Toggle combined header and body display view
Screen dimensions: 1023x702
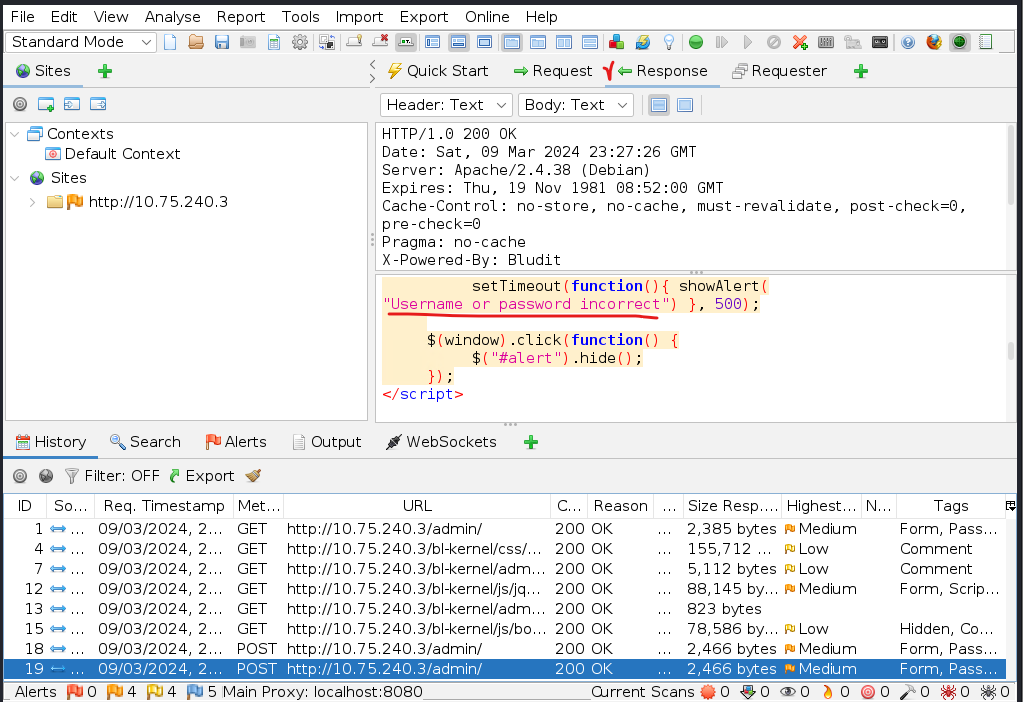[685, 105]
